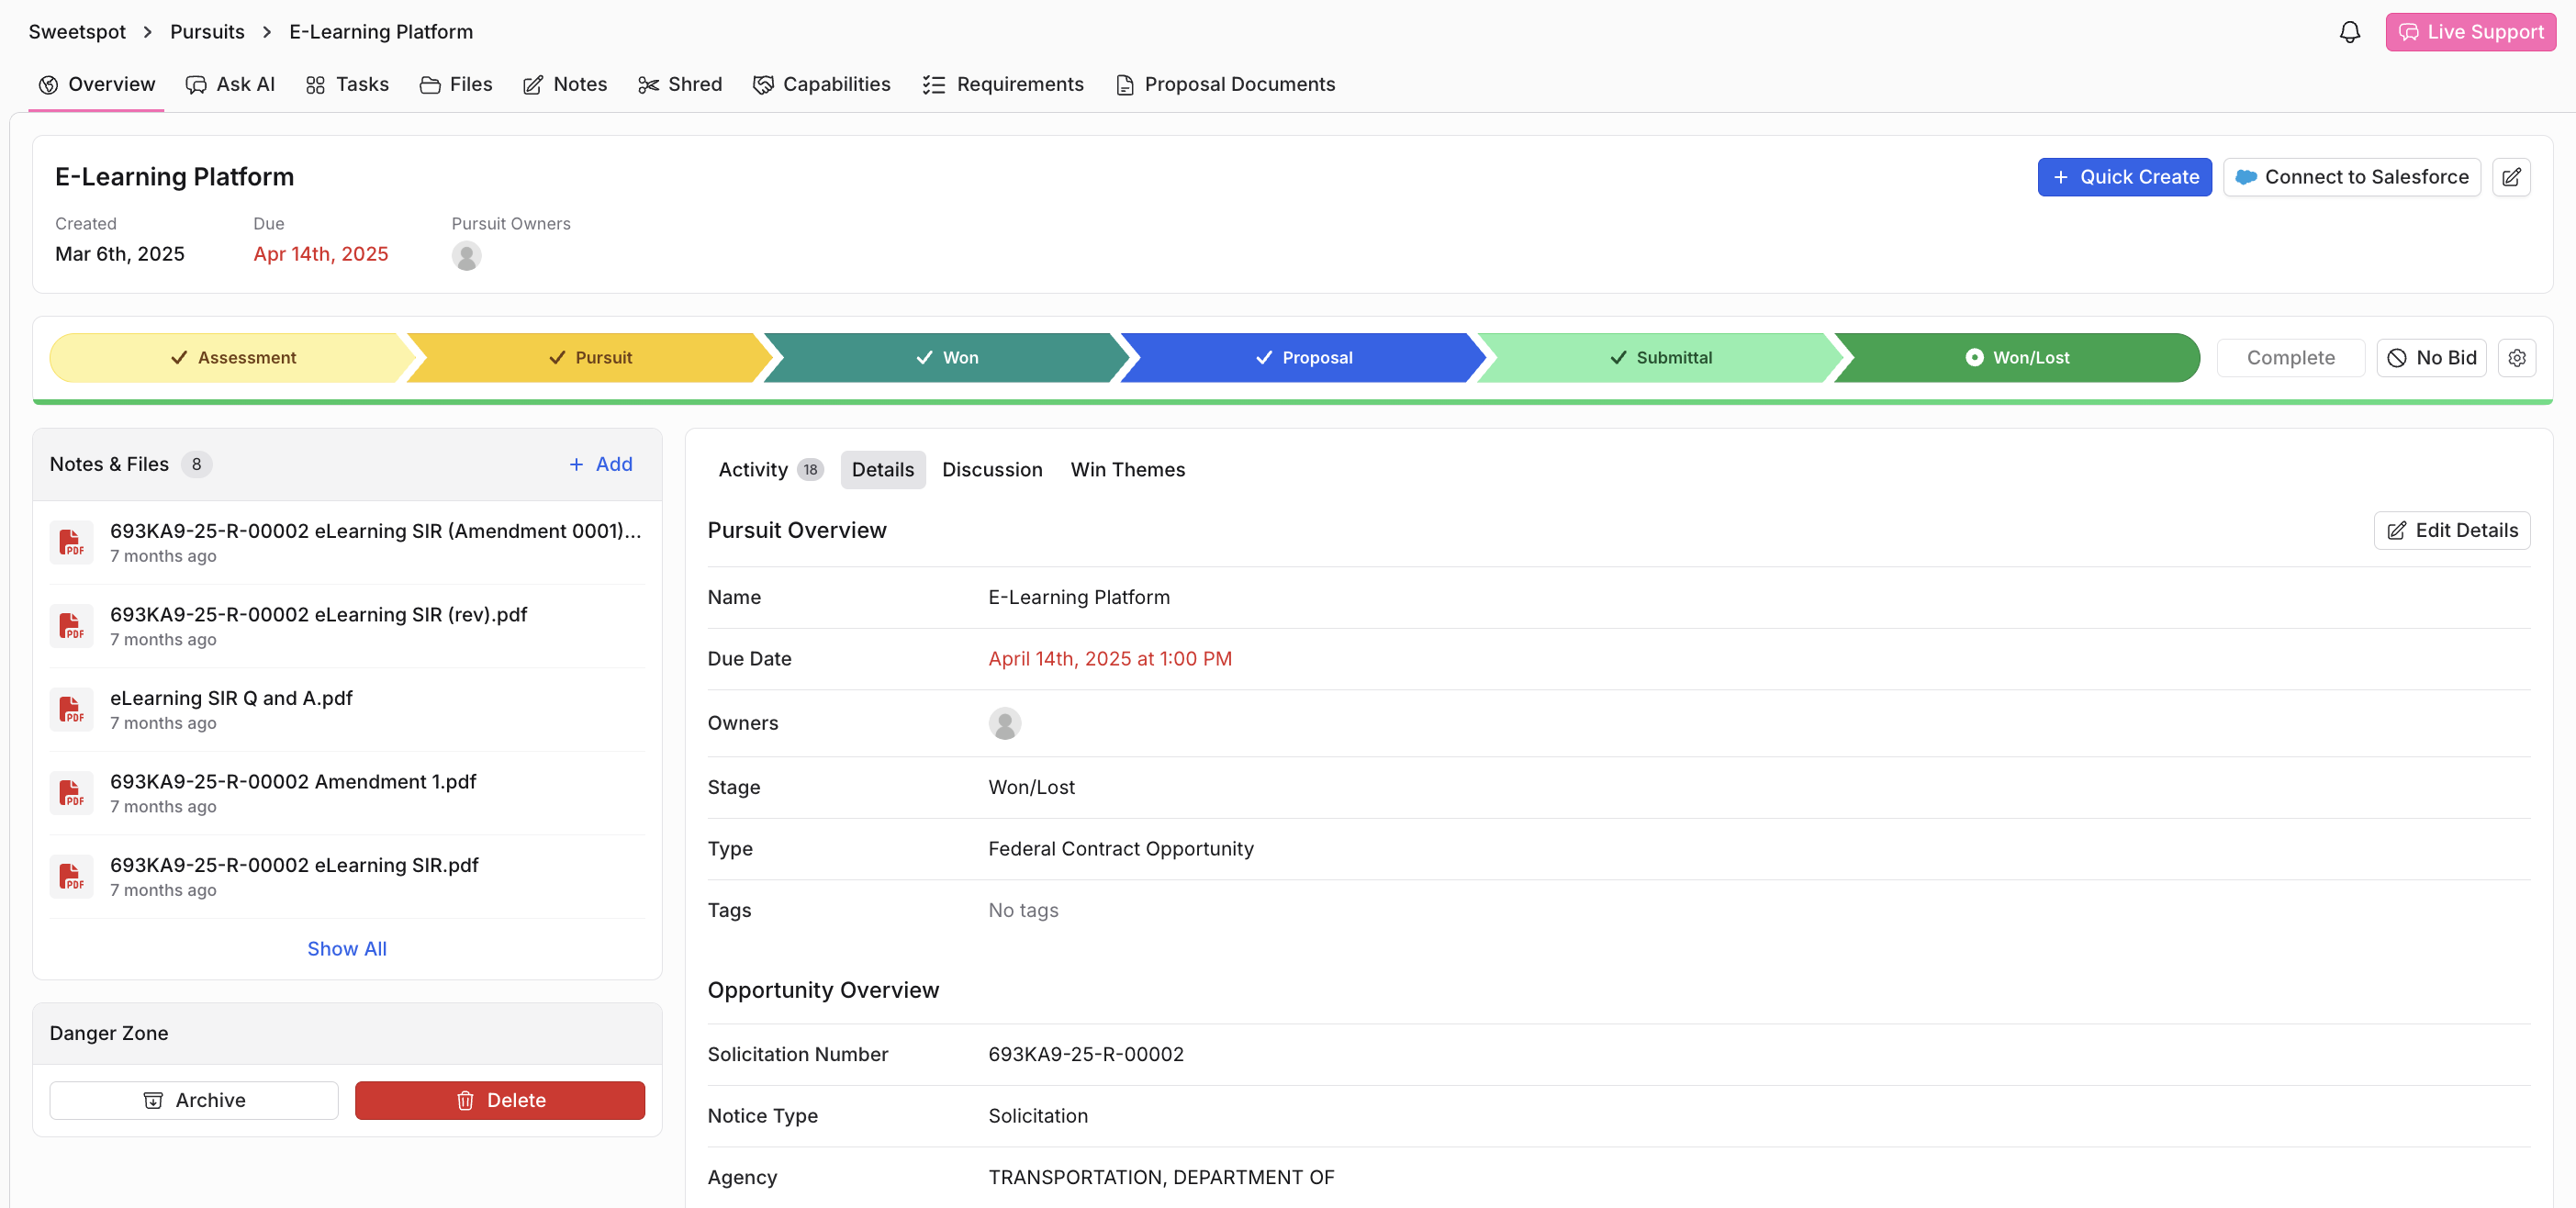The height and width of the screenshot is (1208, 2576).
Task: Click the Owners avatar in Pursuit Overview
Action: [x=1004, y=723]
